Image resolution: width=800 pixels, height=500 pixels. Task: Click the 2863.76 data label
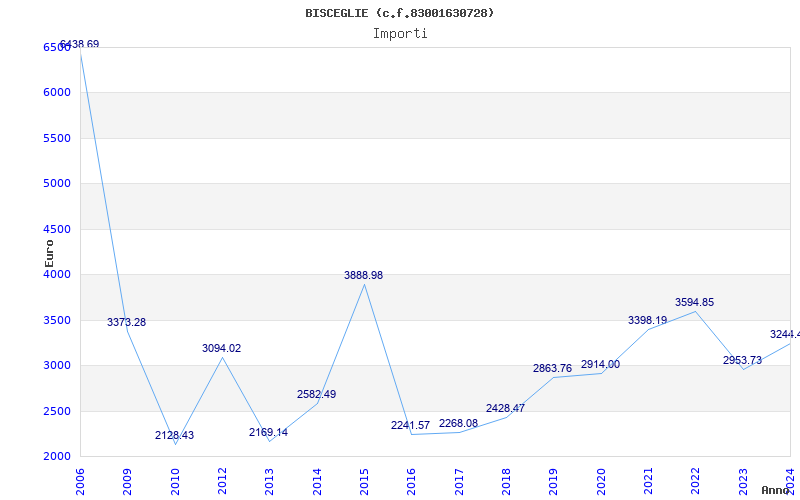tap(553, 368)
